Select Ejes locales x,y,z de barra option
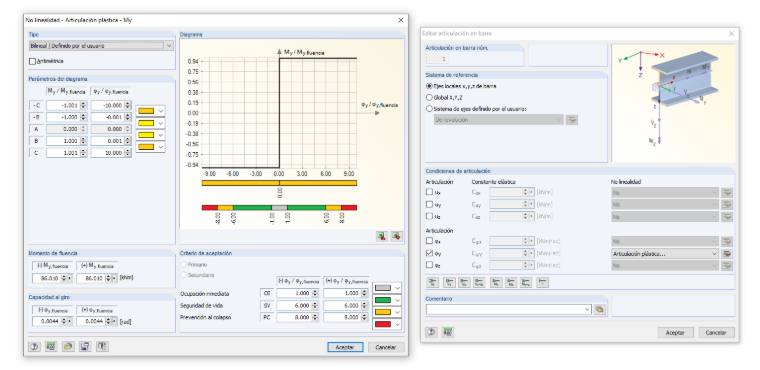Viewport: 760px width, 370px height. pos(429,86)
